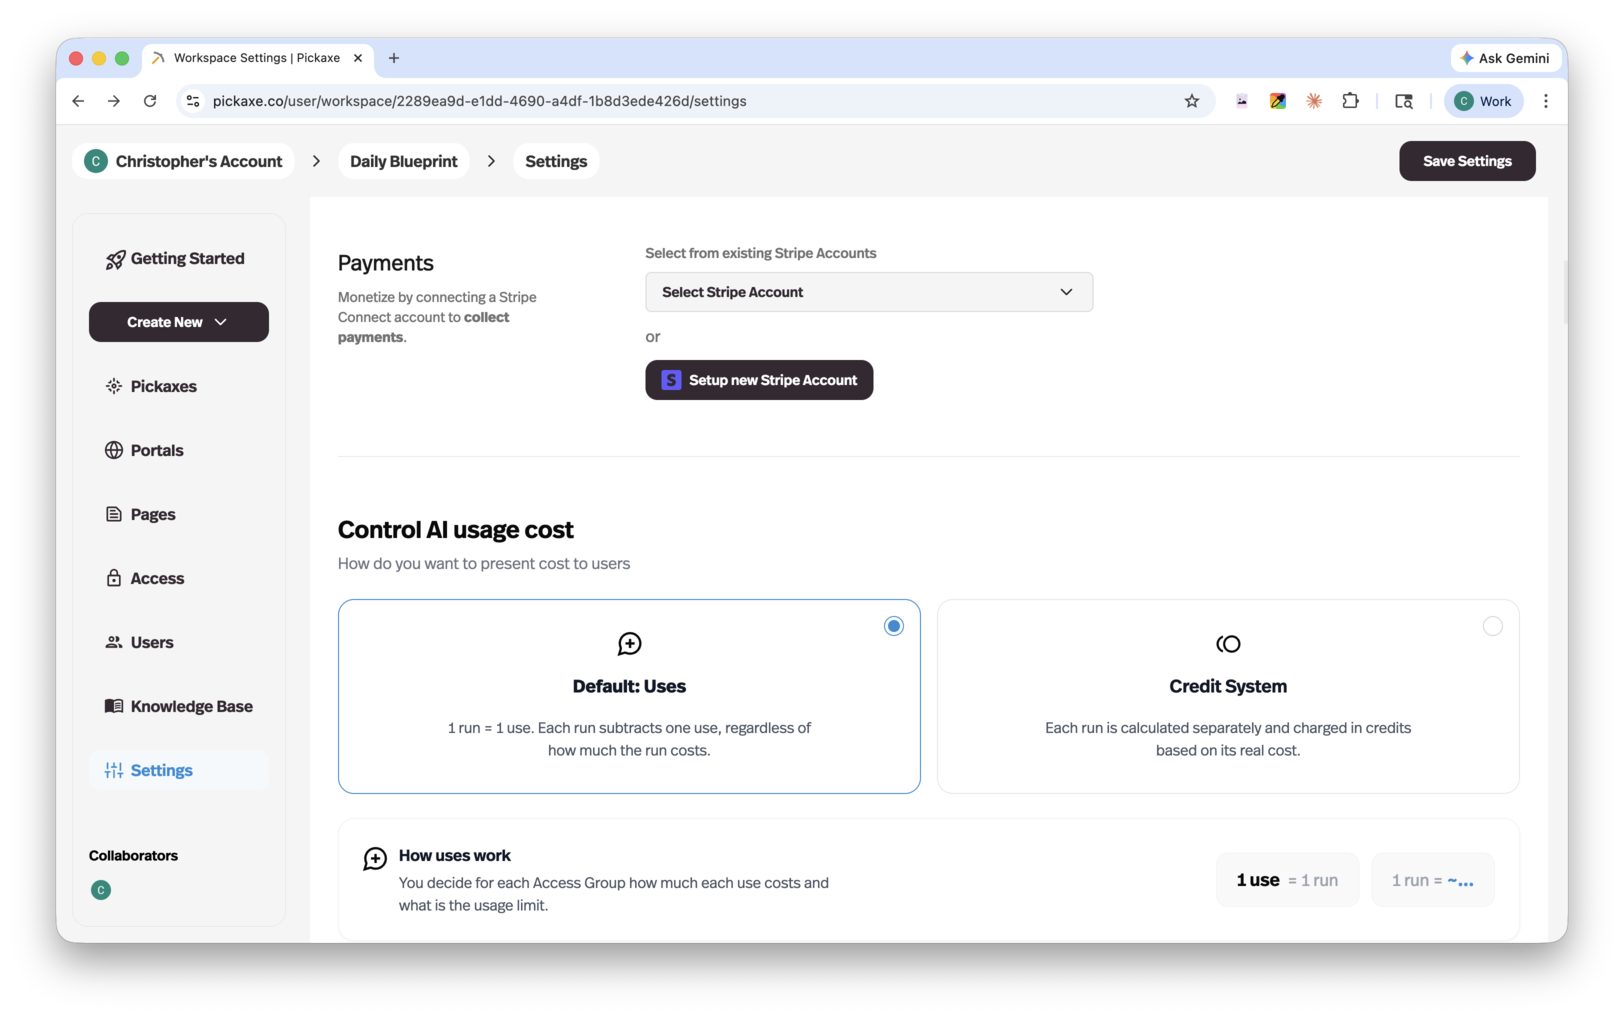Select the Users sidebar icon
This screenshot has height=1017, width=1624.
(x=114, y=641)
